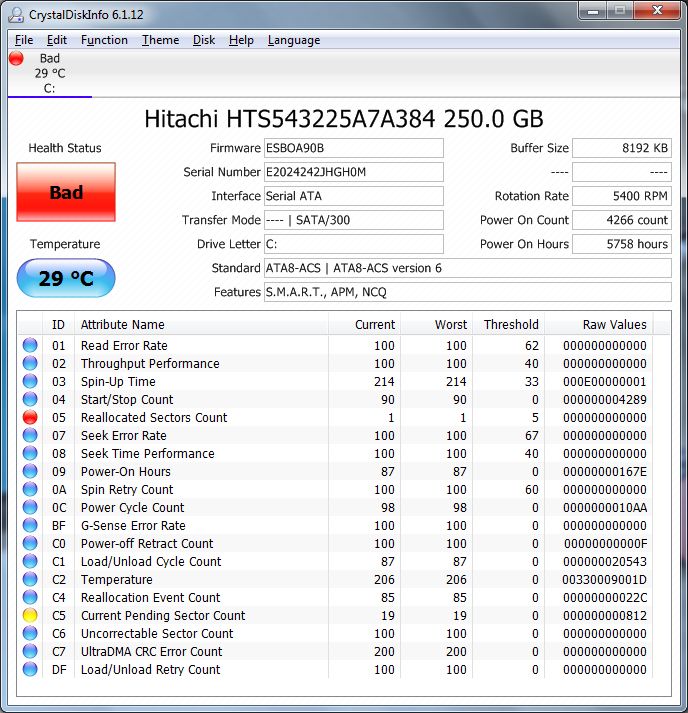Click the Serial Number field
The height and width of the screenshot is (713, 688).
[354, 172]
